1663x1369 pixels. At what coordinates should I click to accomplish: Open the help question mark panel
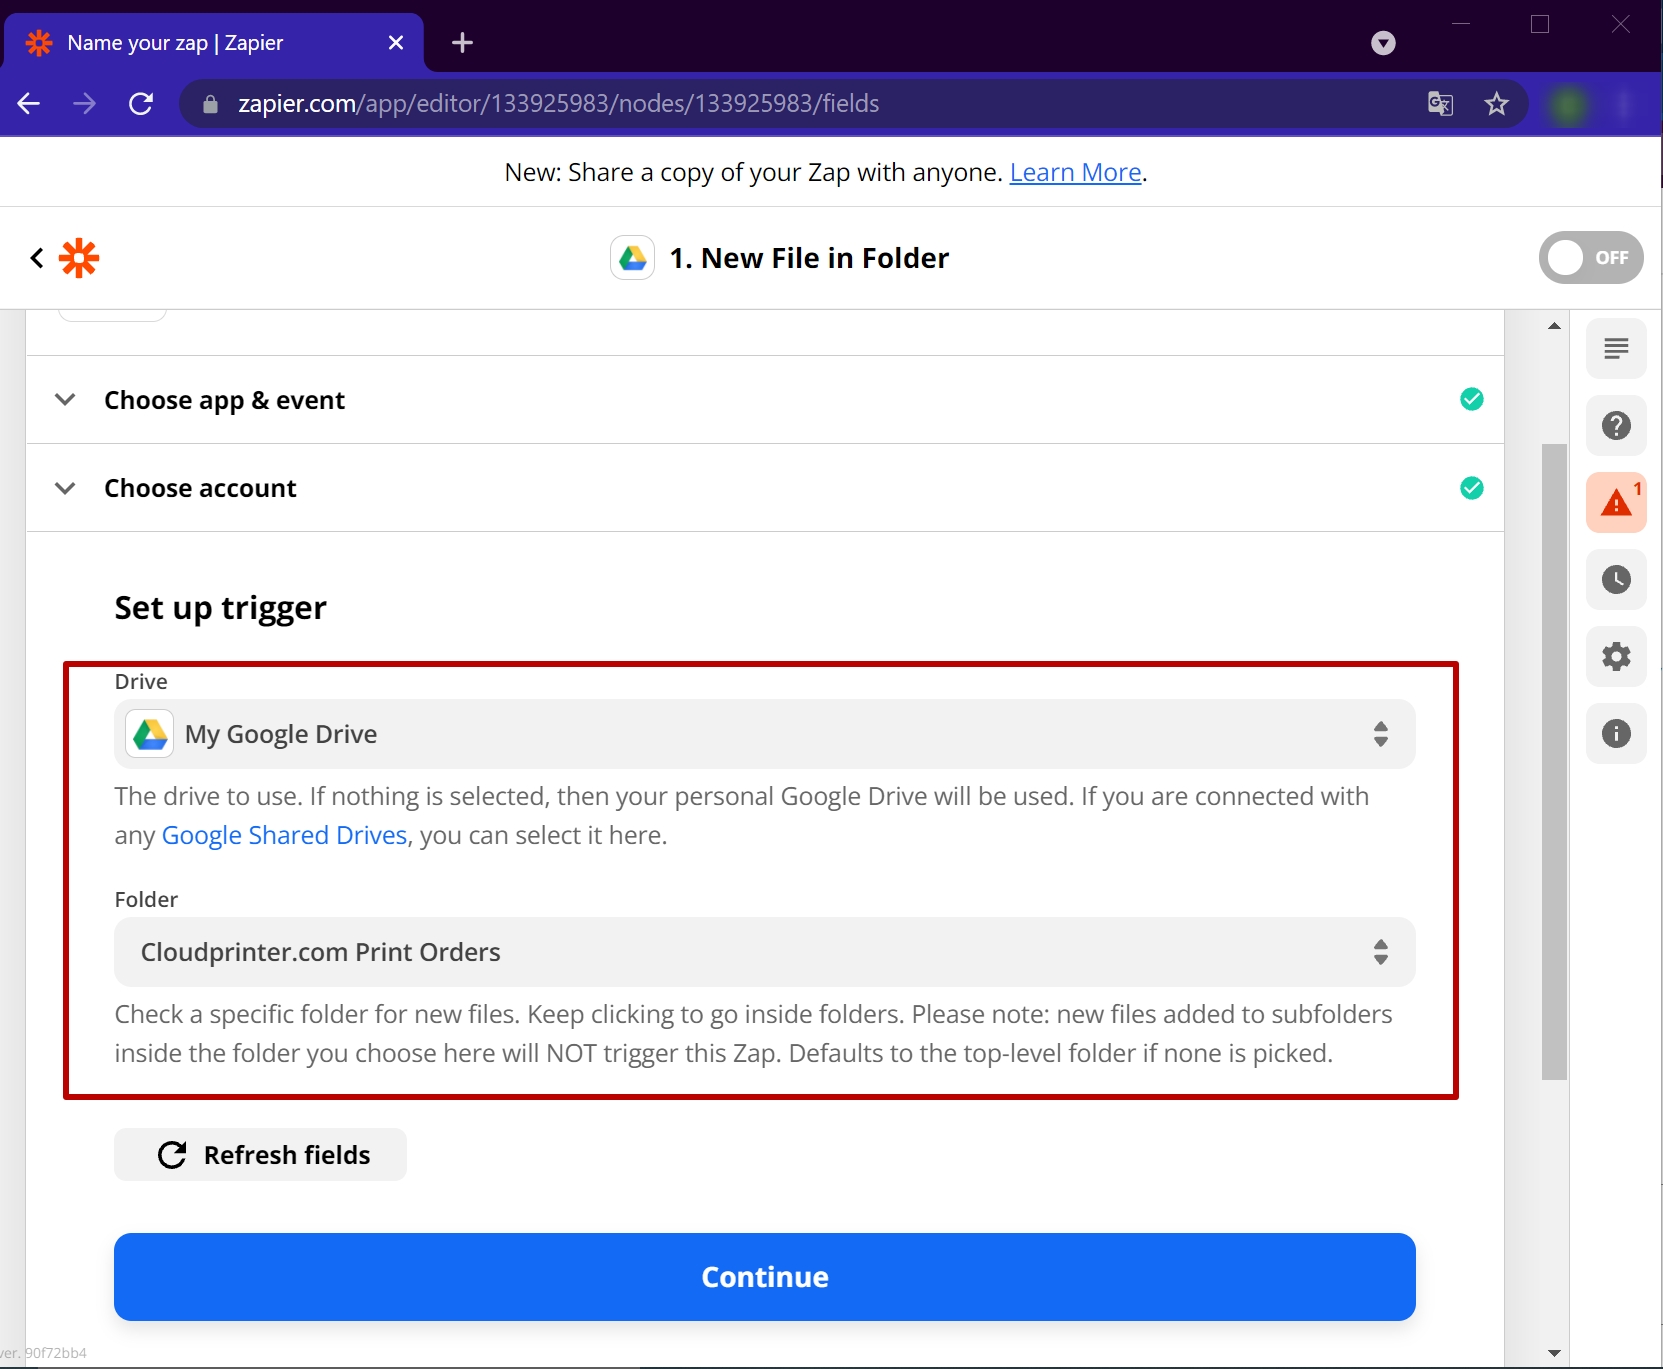1616,426
